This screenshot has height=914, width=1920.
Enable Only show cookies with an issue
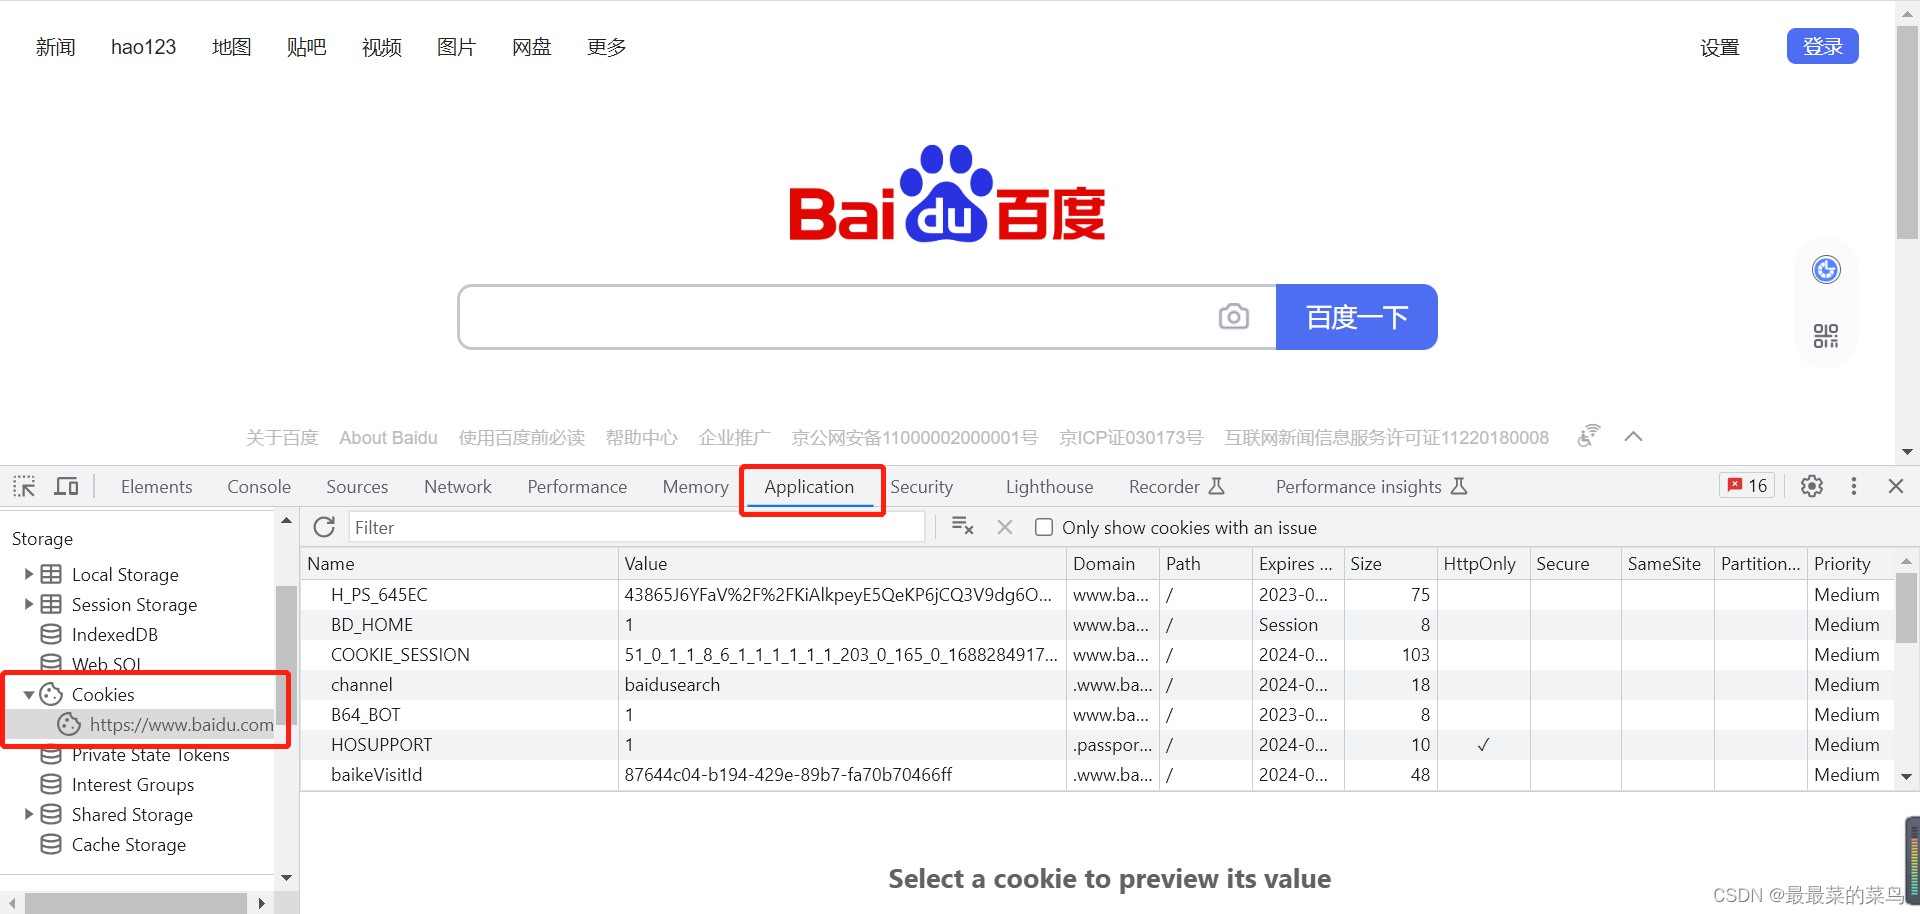point(1044,527)
